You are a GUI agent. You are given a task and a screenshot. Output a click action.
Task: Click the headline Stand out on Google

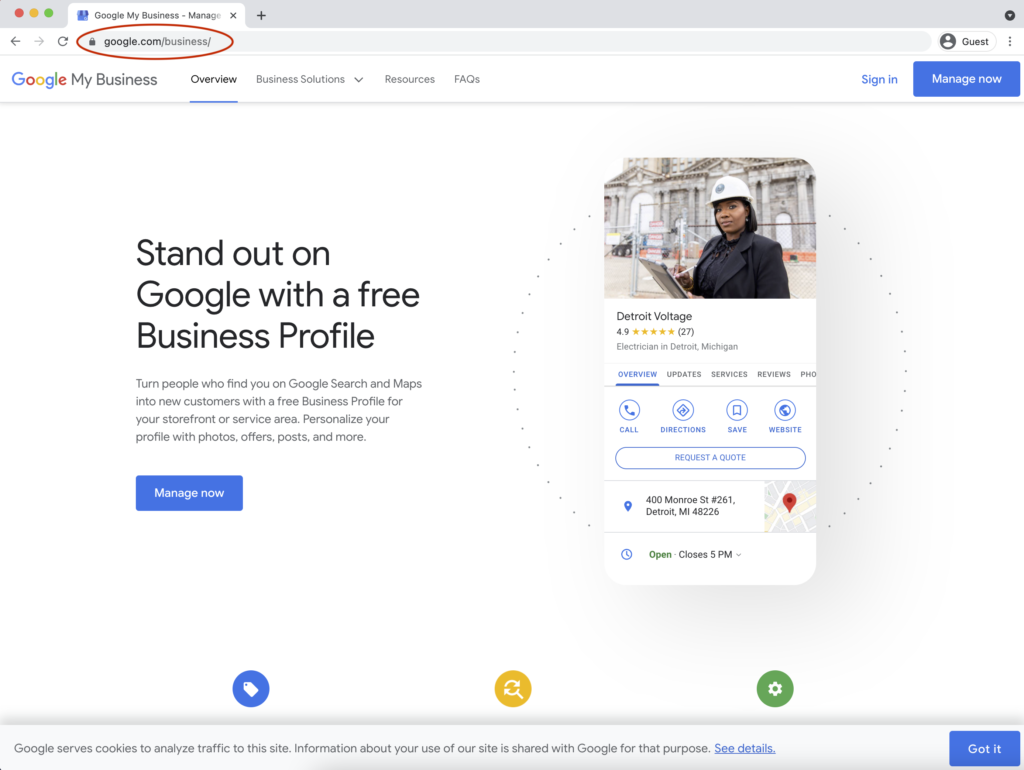(278, 295)
